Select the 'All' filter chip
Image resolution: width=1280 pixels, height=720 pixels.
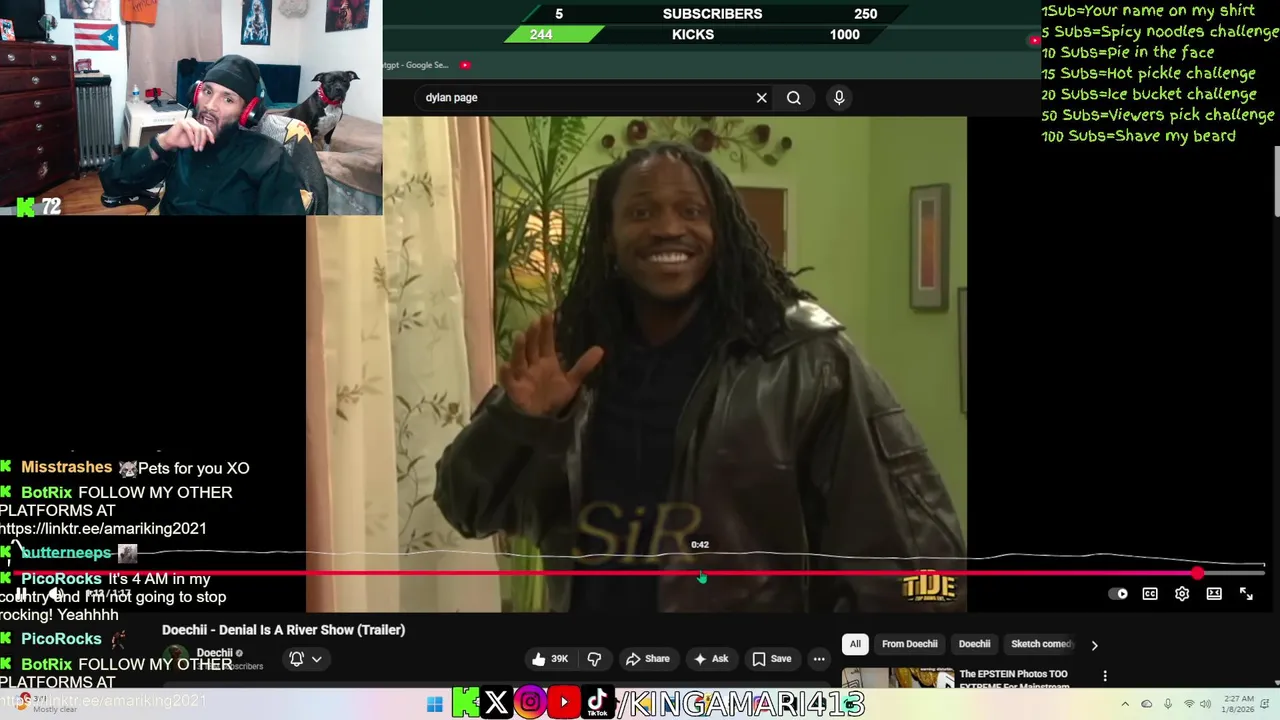click(x=855, y=644)
